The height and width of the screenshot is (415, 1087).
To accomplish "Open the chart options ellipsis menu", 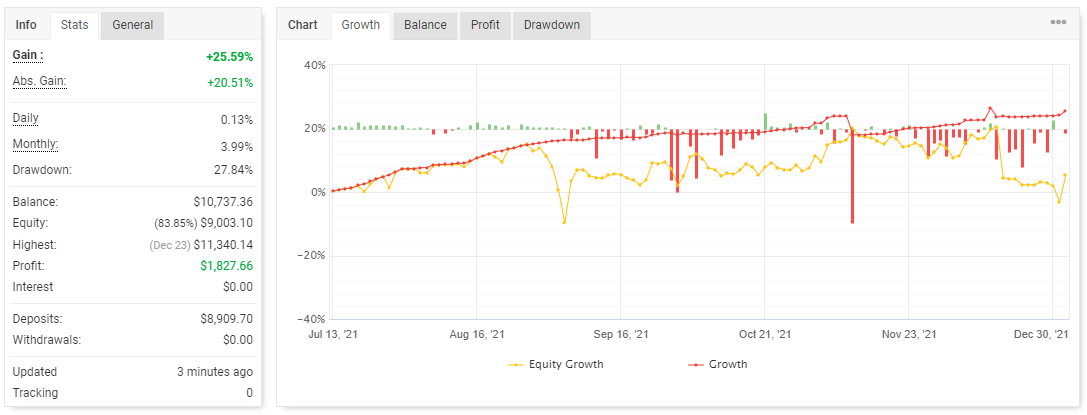I will (1058, 22).
